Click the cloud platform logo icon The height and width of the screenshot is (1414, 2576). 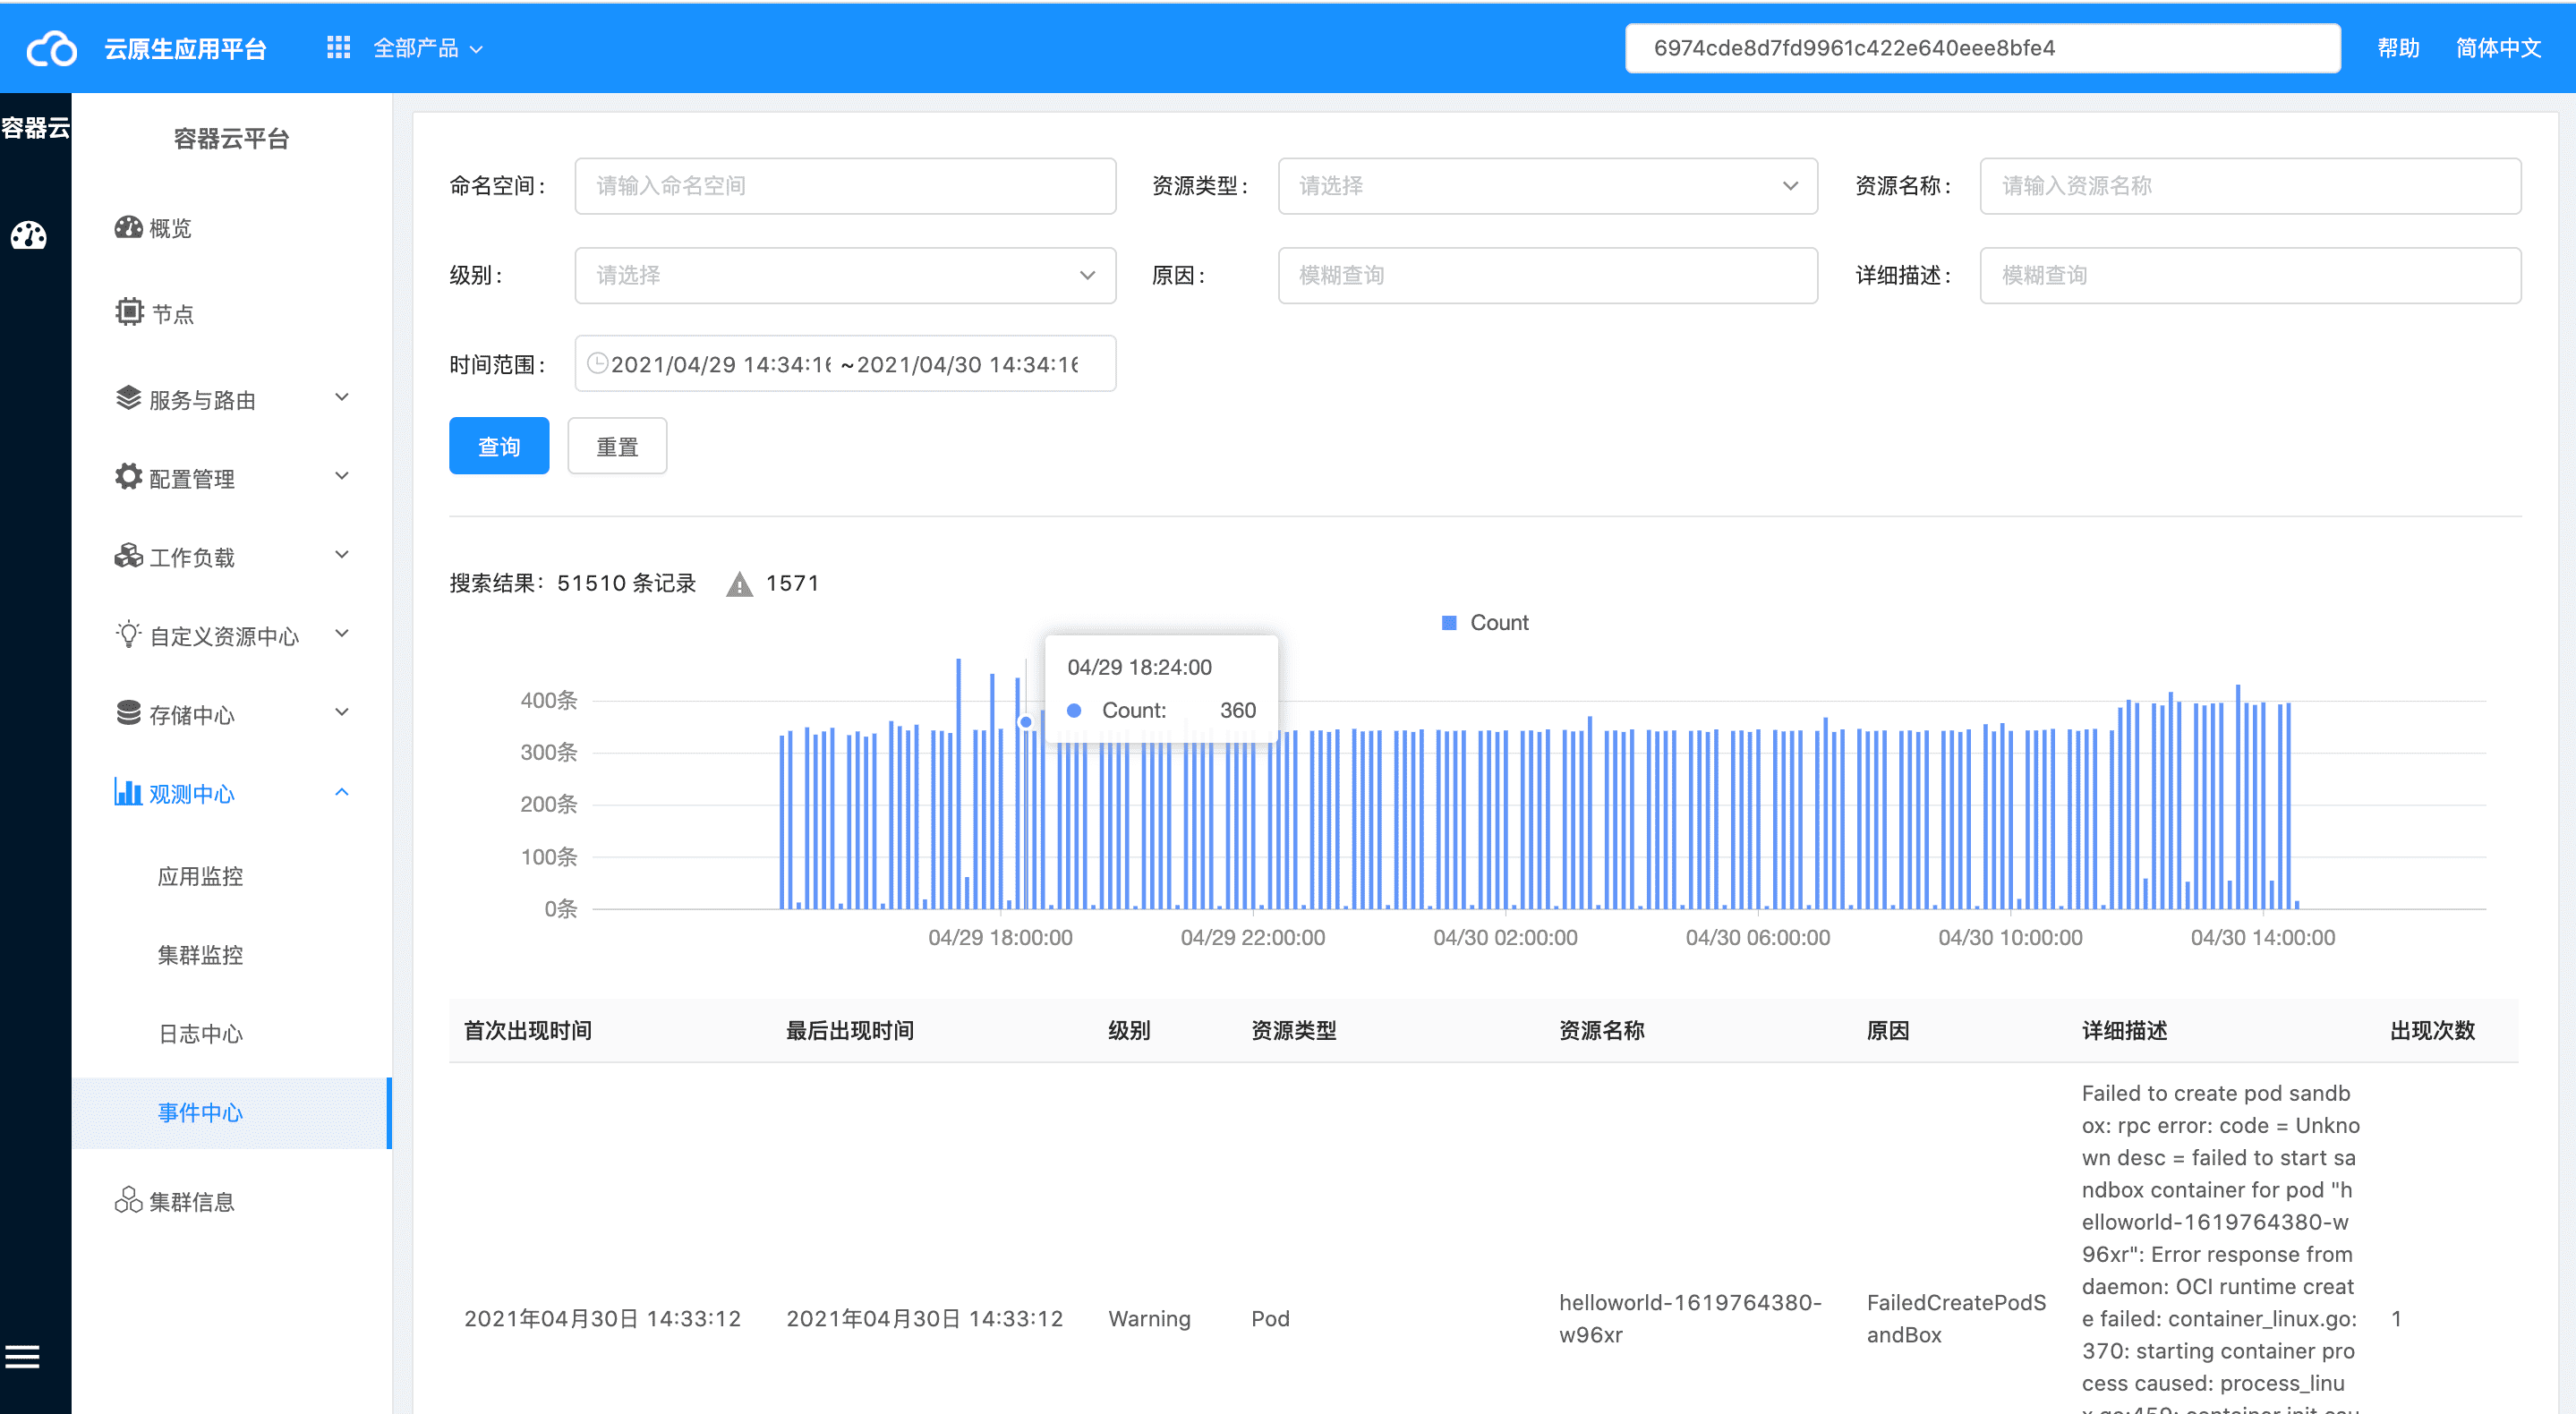tap(51, 48)
